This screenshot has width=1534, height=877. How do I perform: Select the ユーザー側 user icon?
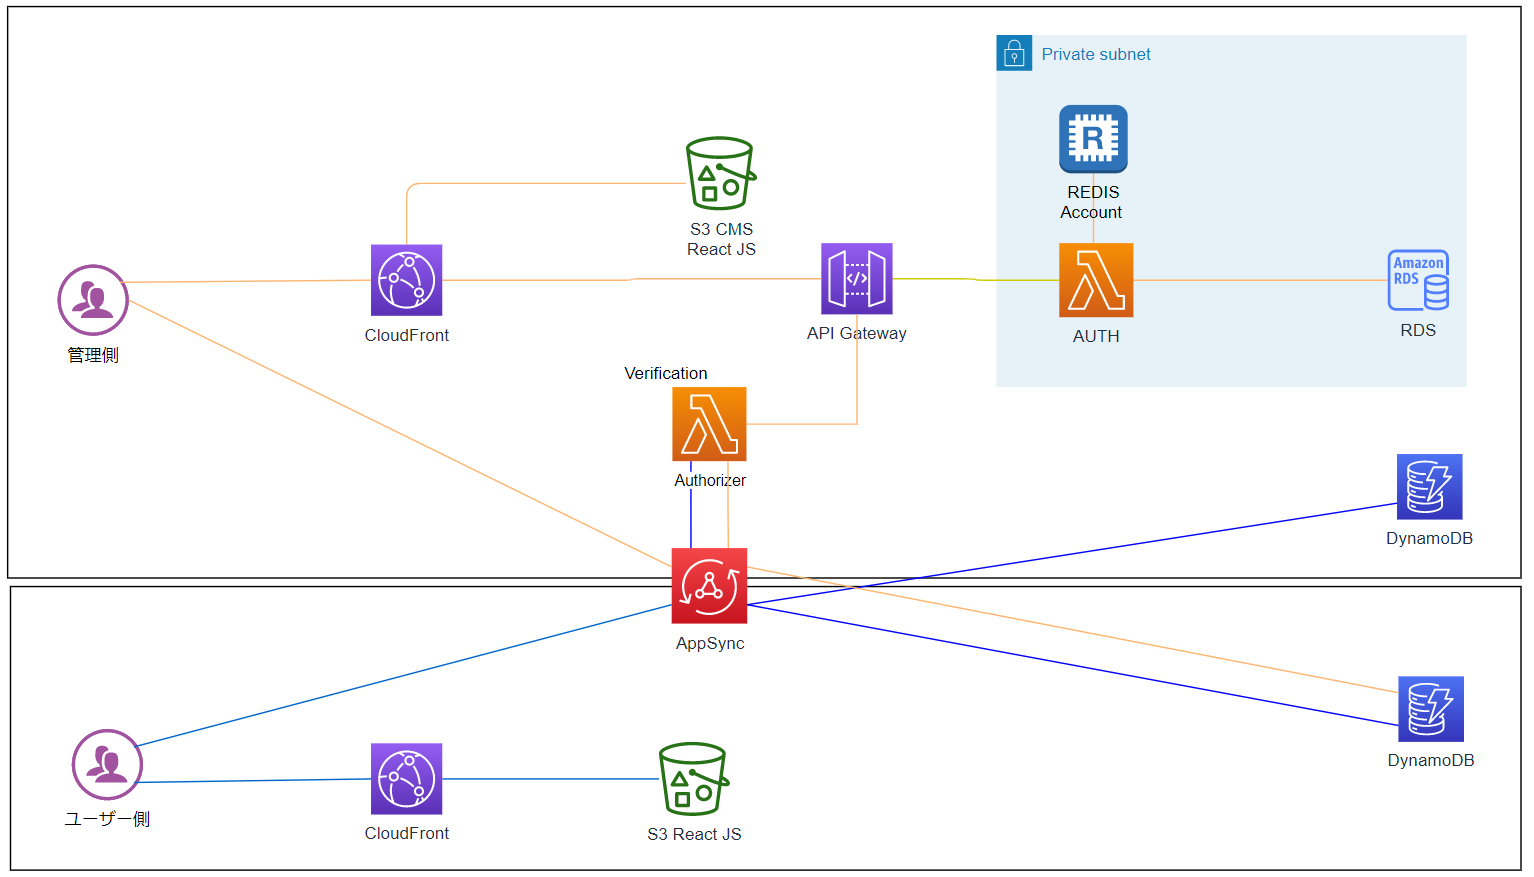coord(107,765)
